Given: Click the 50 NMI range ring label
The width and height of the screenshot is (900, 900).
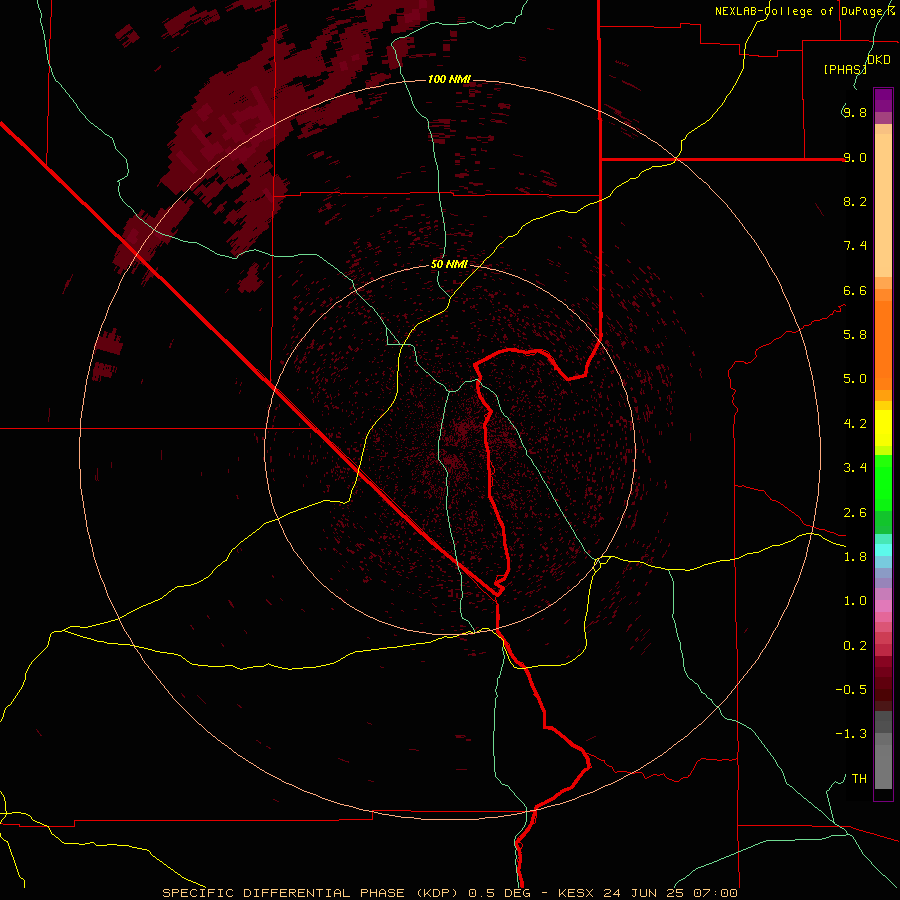Looking at the screenshot, I should (449, 264).
